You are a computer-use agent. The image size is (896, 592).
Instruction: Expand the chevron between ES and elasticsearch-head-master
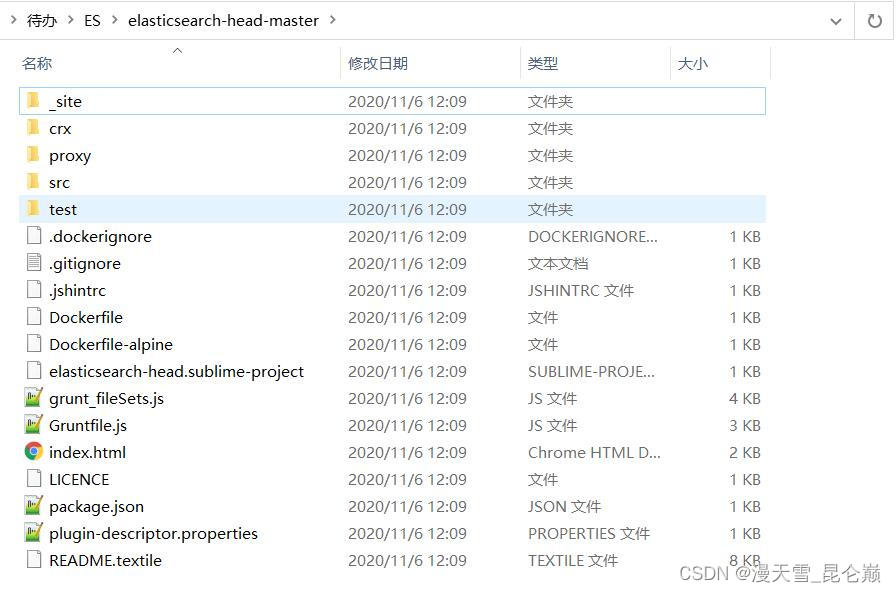coord(115,20)
